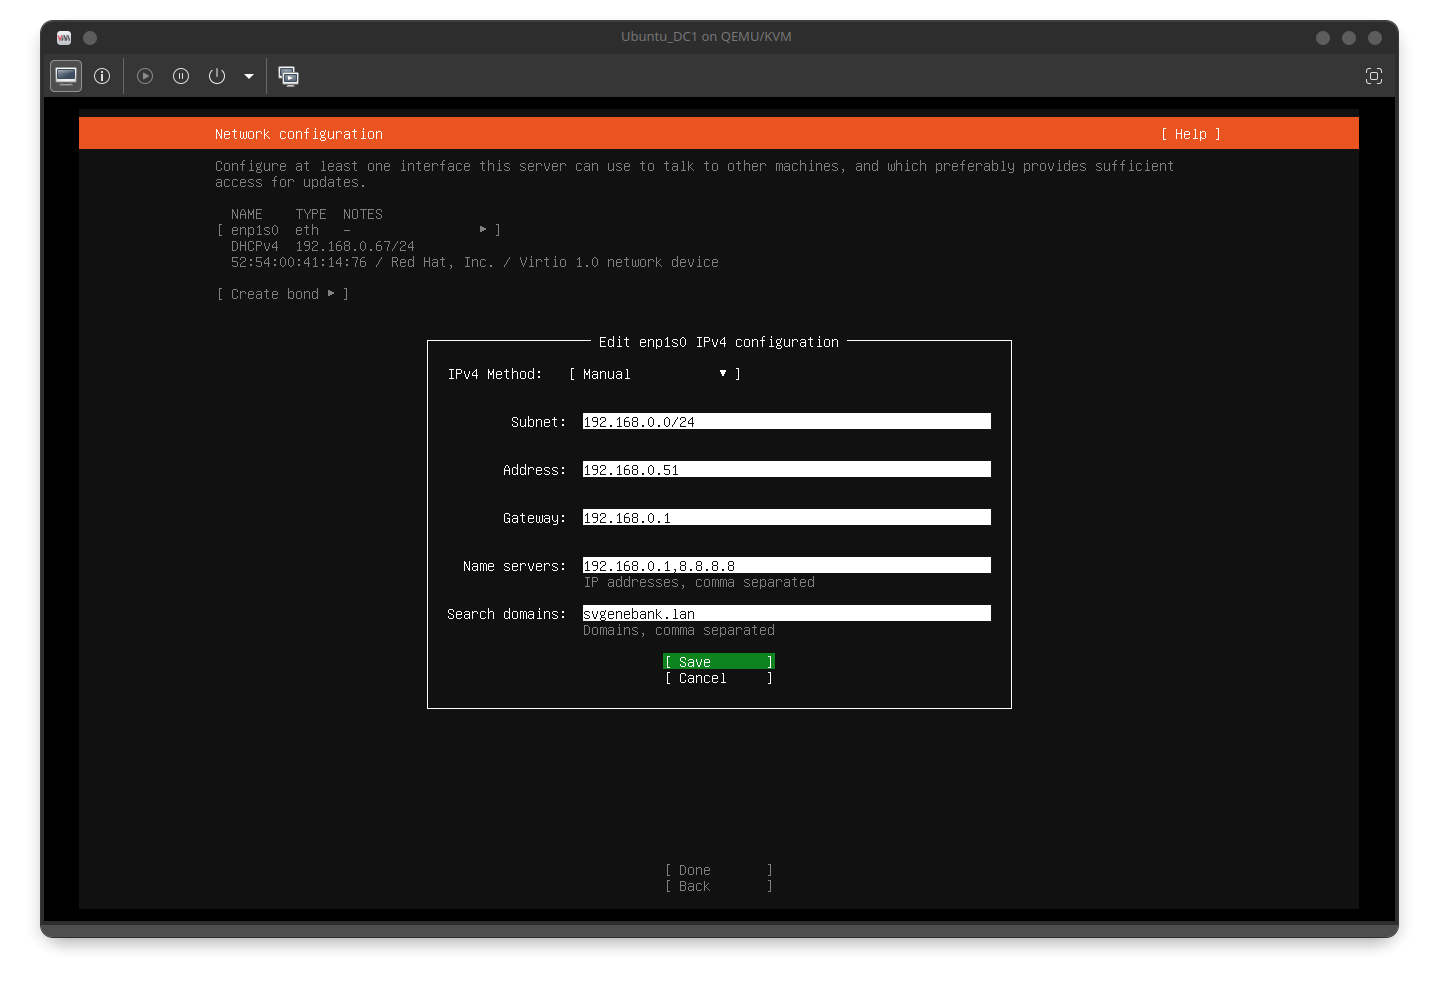
Task: Pause the virtual machine
Action: click(181, 76)
